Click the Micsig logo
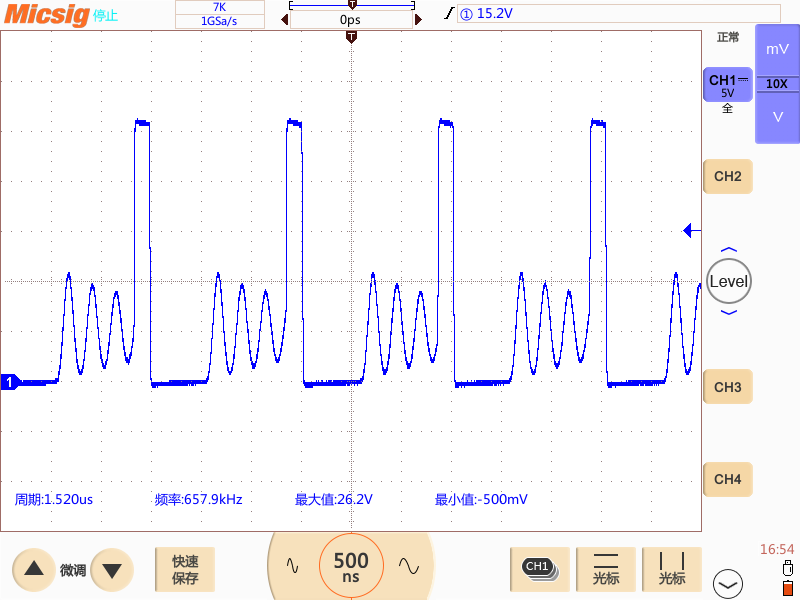The width and height of the screenshot is (800, 600). (x=46, y=14)
